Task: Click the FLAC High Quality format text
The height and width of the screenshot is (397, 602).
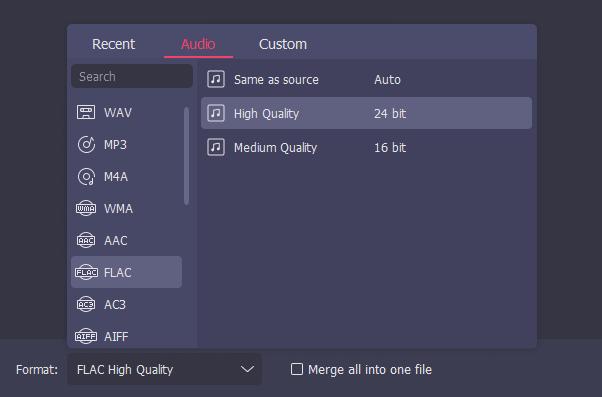Action: (125, 369)
